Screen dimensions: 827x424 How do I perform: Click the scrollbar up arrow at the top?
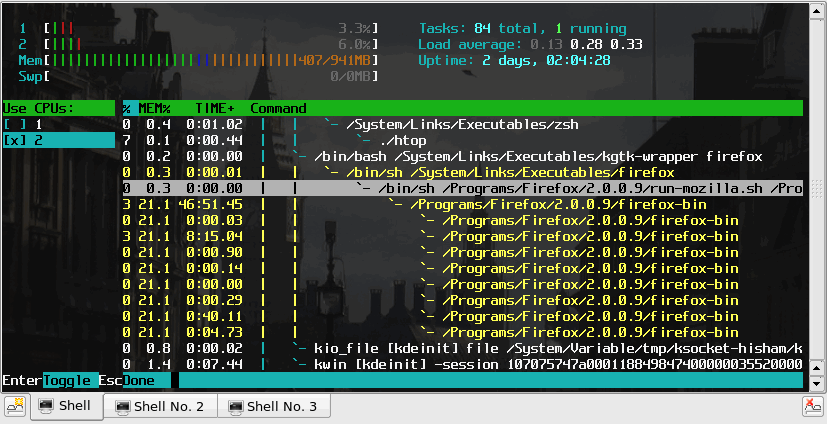[x=816, y=9]
